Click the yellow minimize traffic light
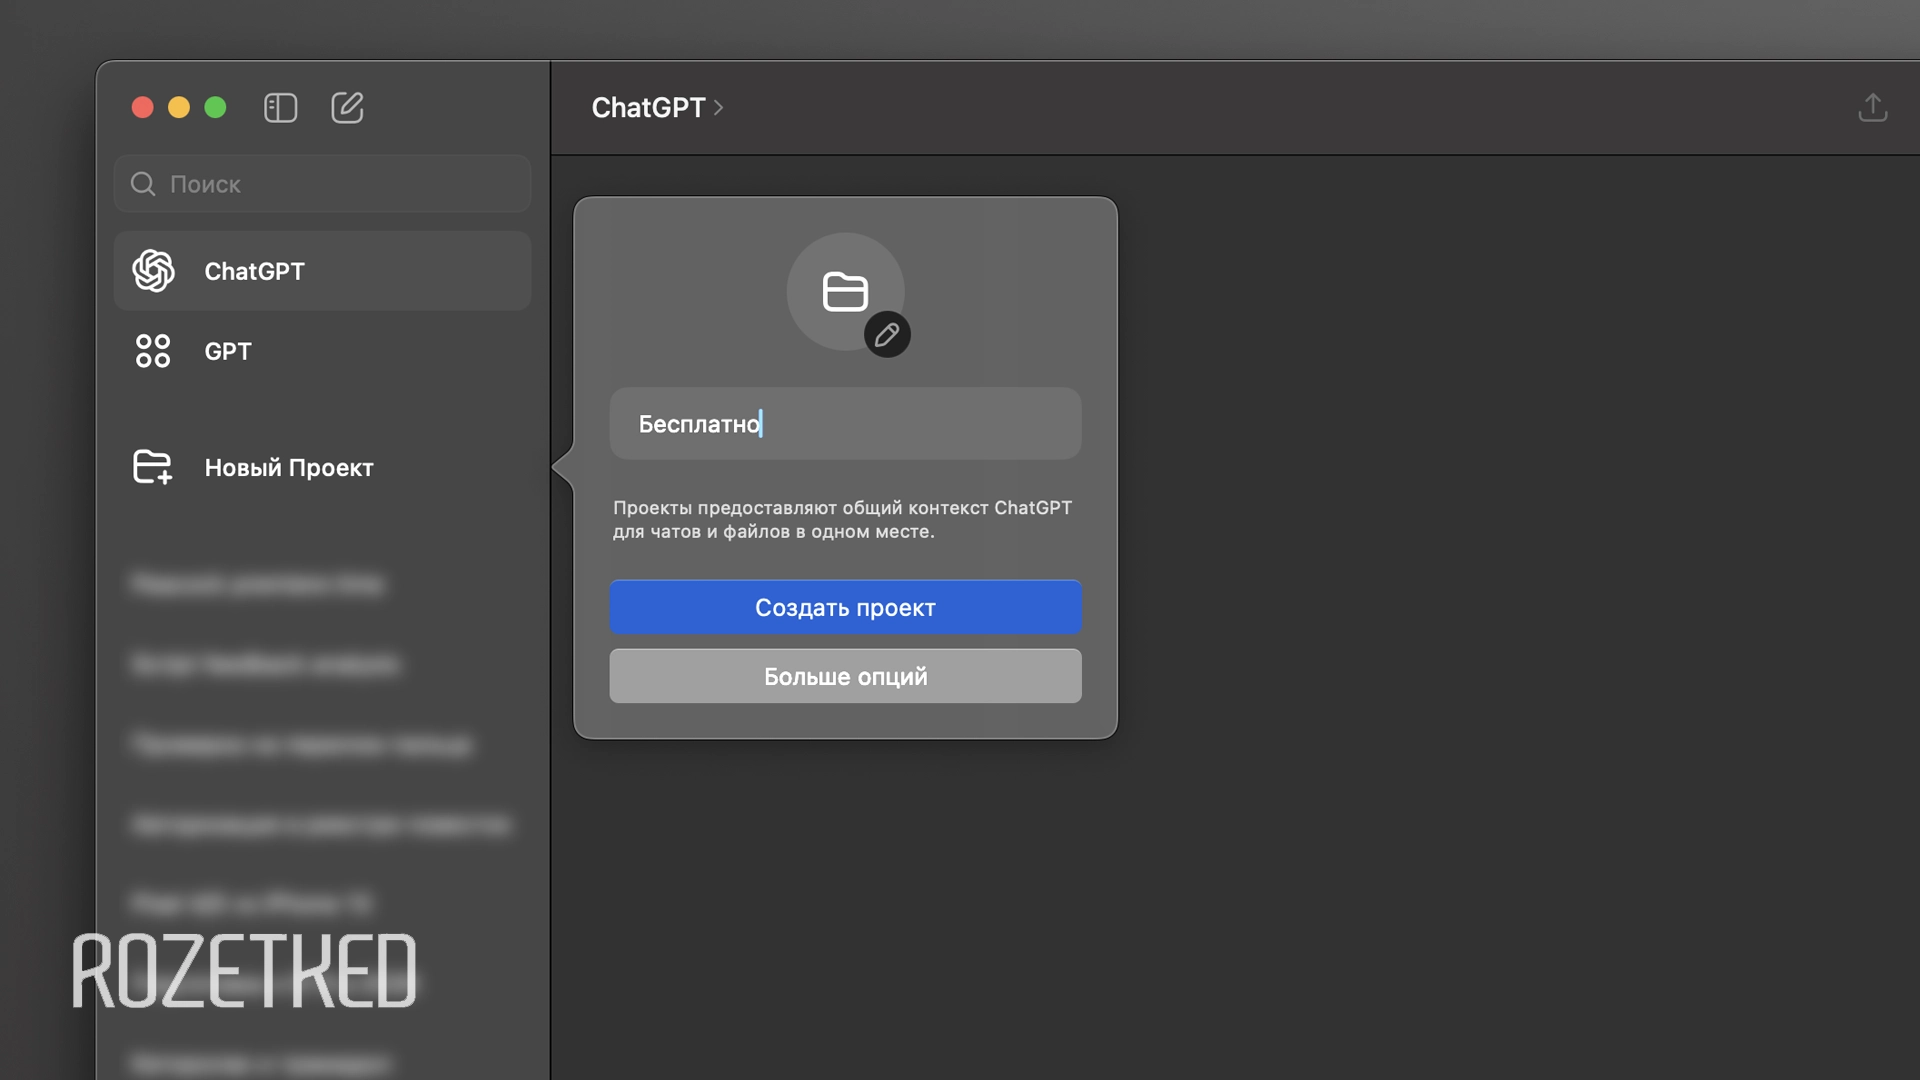 coord(179,106)
